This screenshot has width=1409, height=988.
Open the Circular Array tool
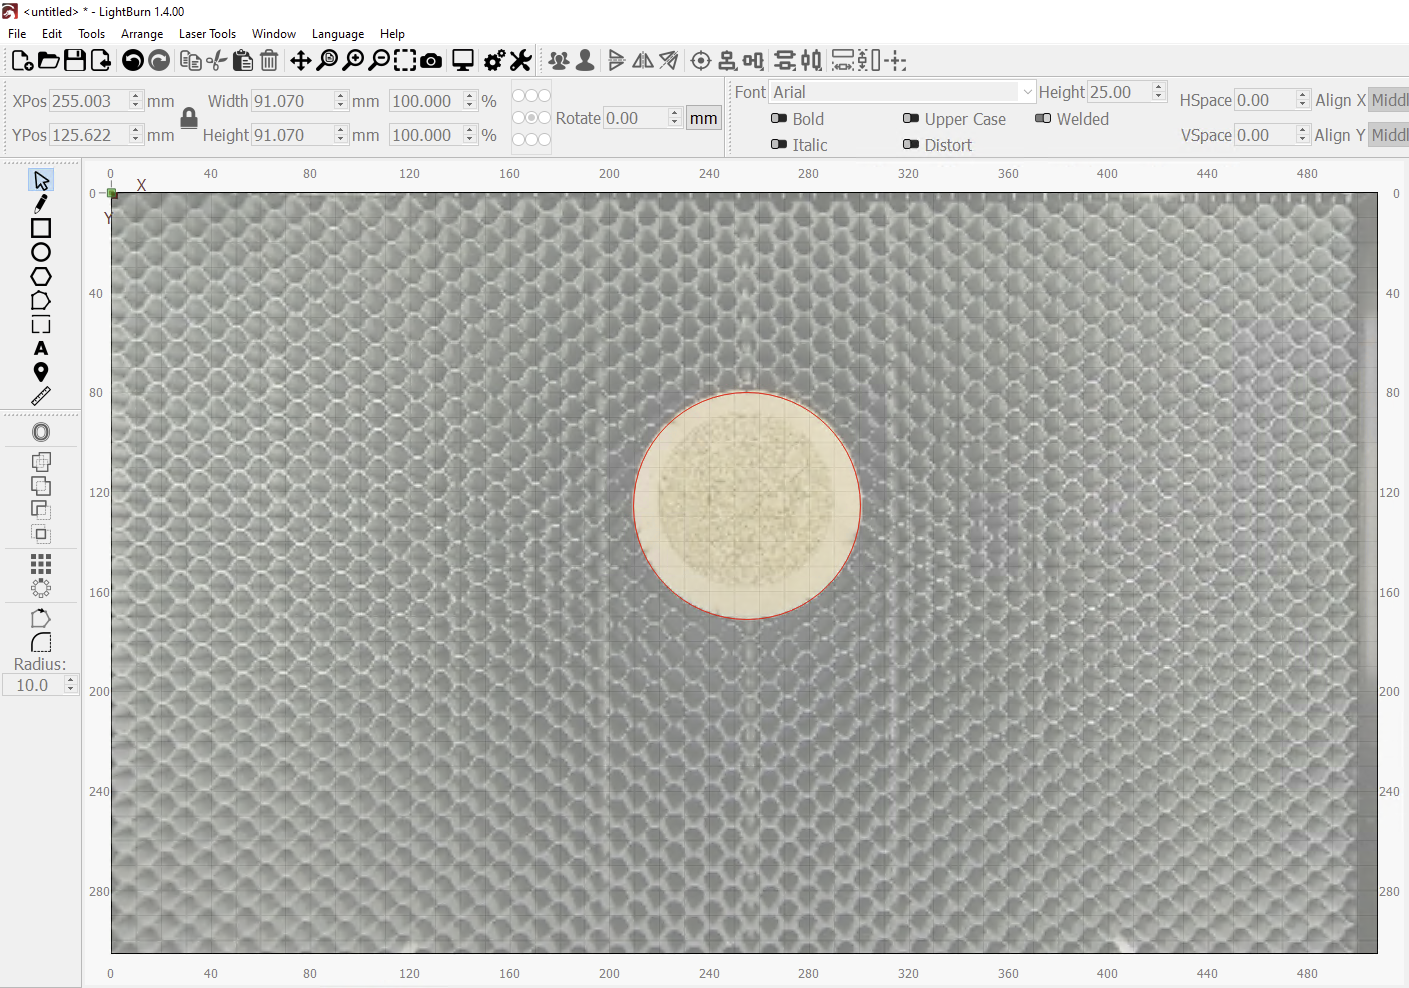click(x=41, y=588)
